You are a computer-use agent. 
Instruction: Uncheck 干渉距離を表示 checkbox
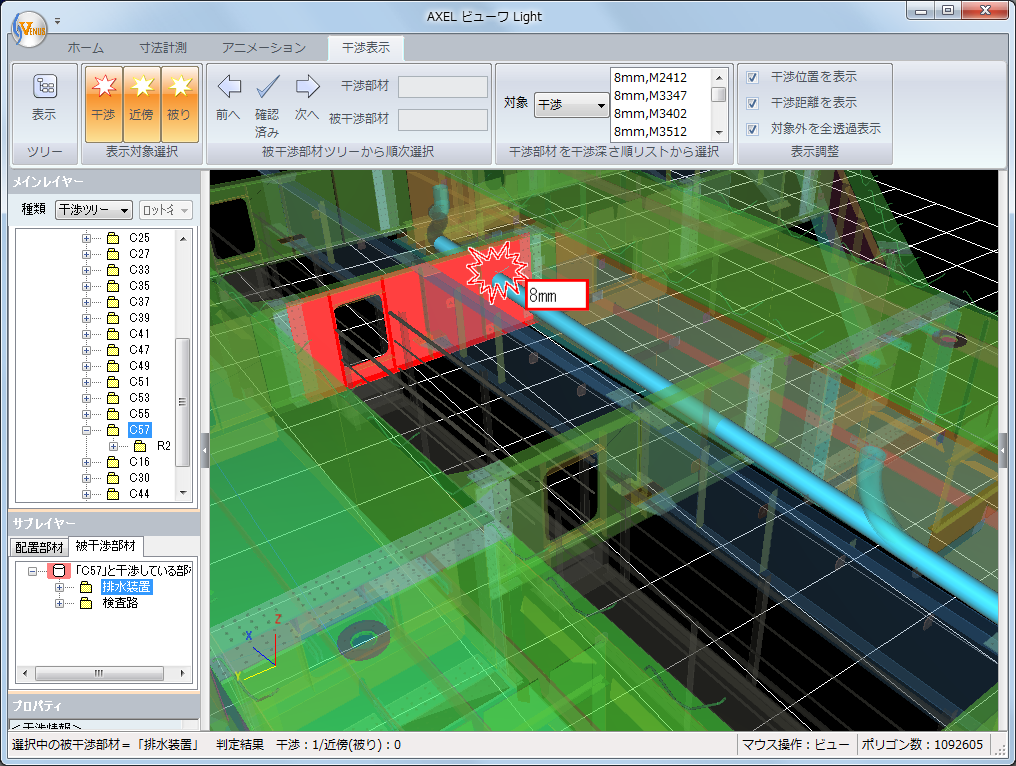click(752, 103)
